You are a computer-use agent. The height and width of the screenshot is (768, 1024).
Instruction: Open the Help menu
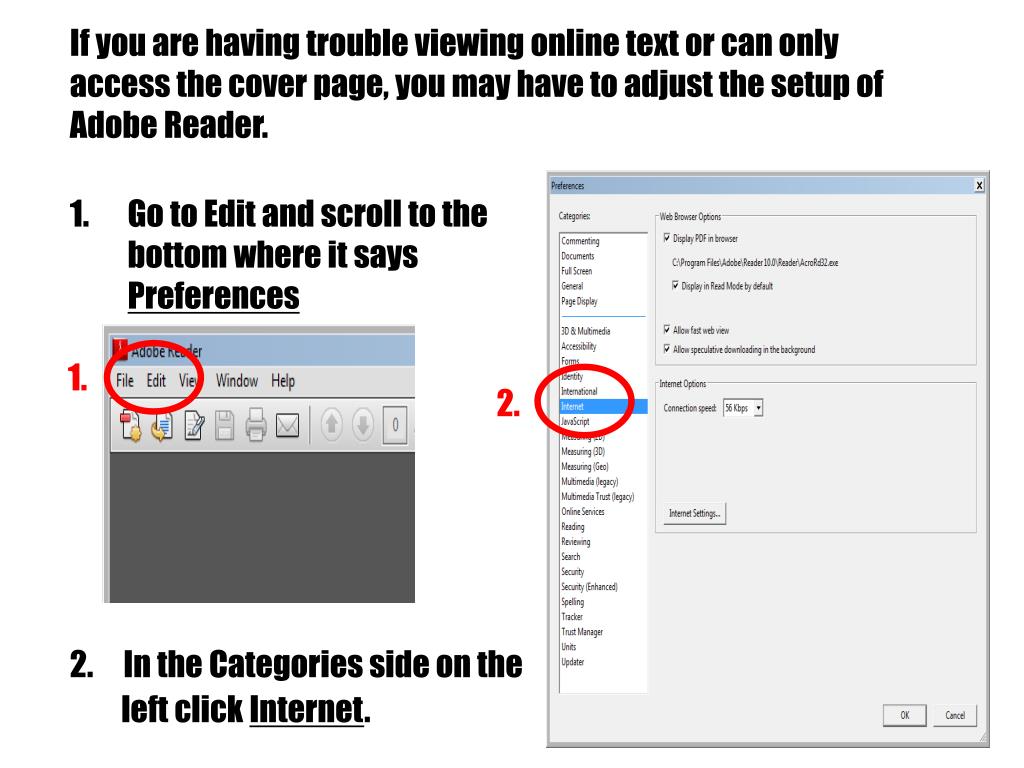pos(283,381)
